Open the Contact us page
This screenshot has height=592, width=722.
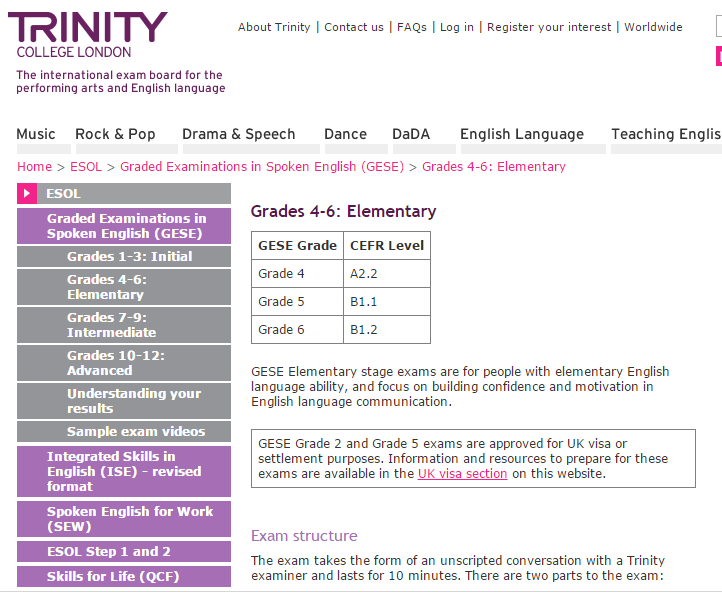354,27
